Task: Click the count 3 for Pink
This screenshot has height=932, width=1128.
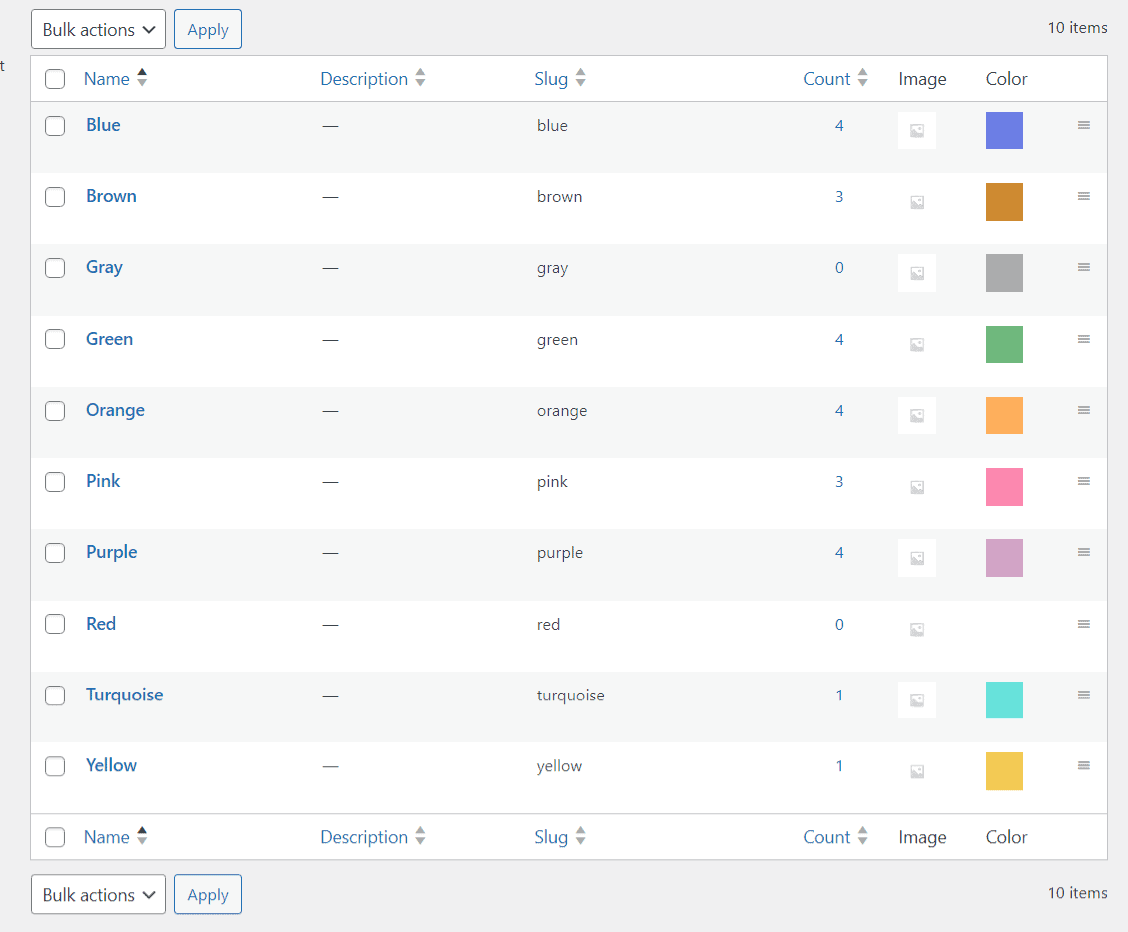Action: click(x=839, y=482)
